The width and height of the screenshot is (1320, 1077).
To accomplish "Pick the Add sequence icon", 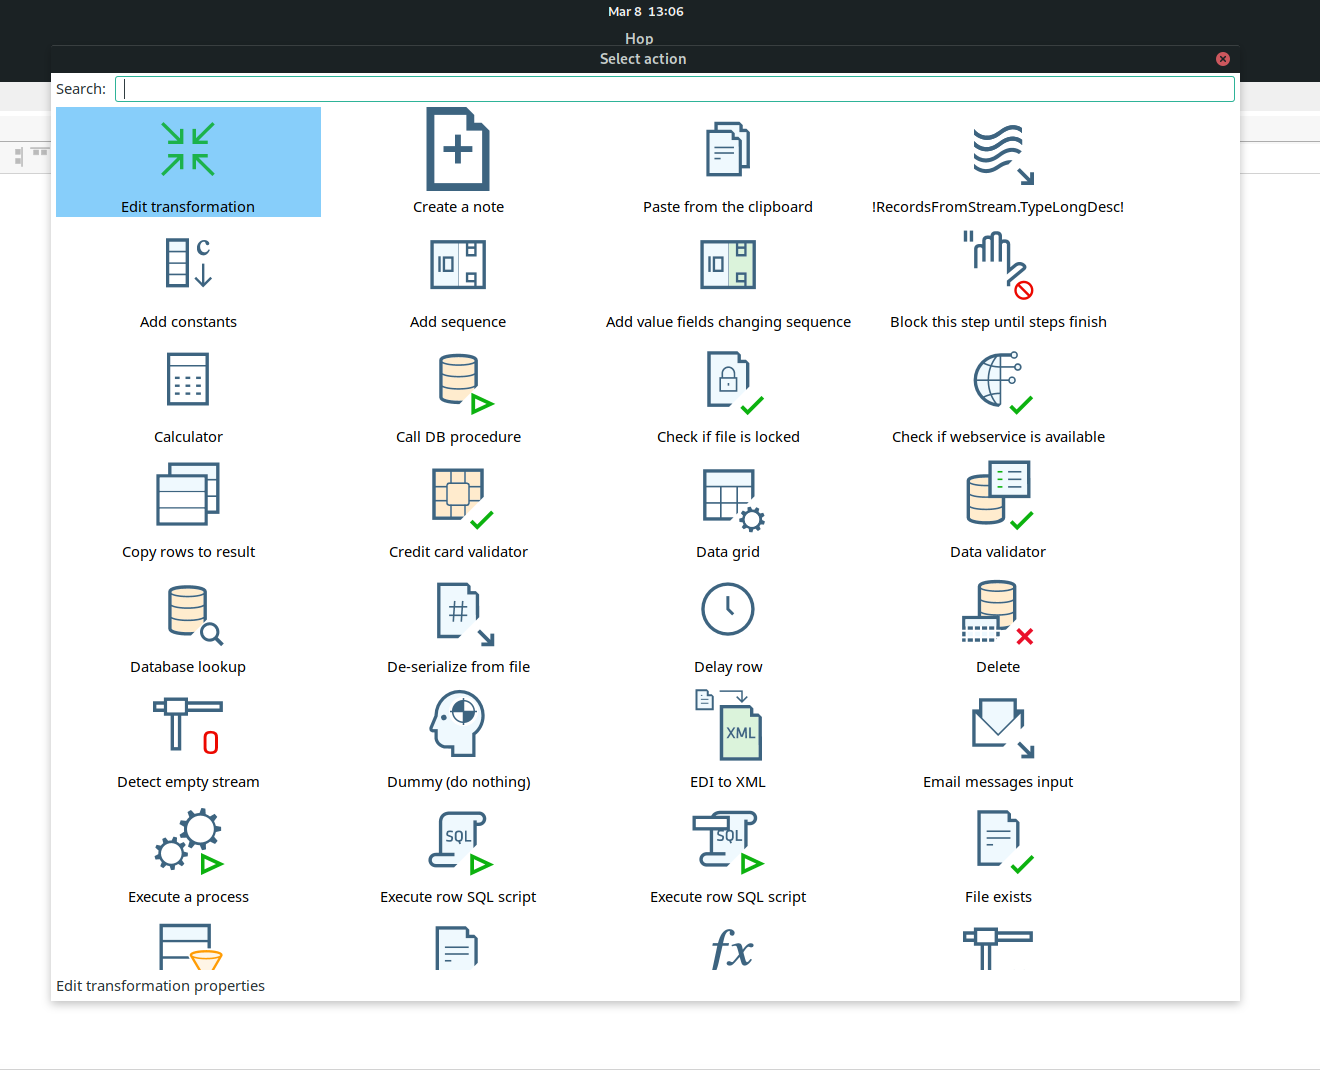I will click(458, 264).
